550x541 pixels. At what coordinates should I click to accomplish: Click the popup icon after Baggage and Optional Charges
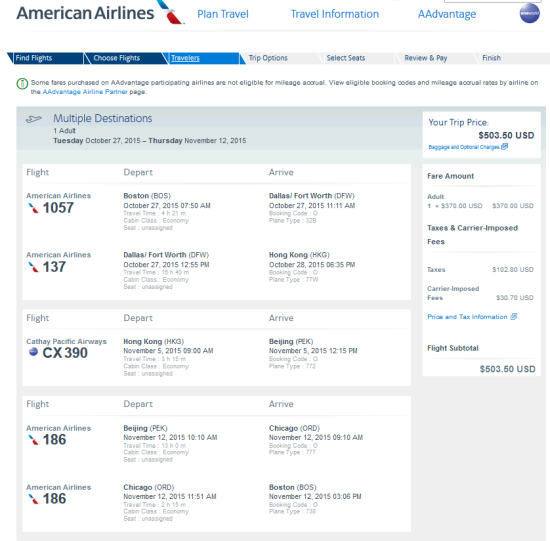pyautogui.click(x=504, y=146)
